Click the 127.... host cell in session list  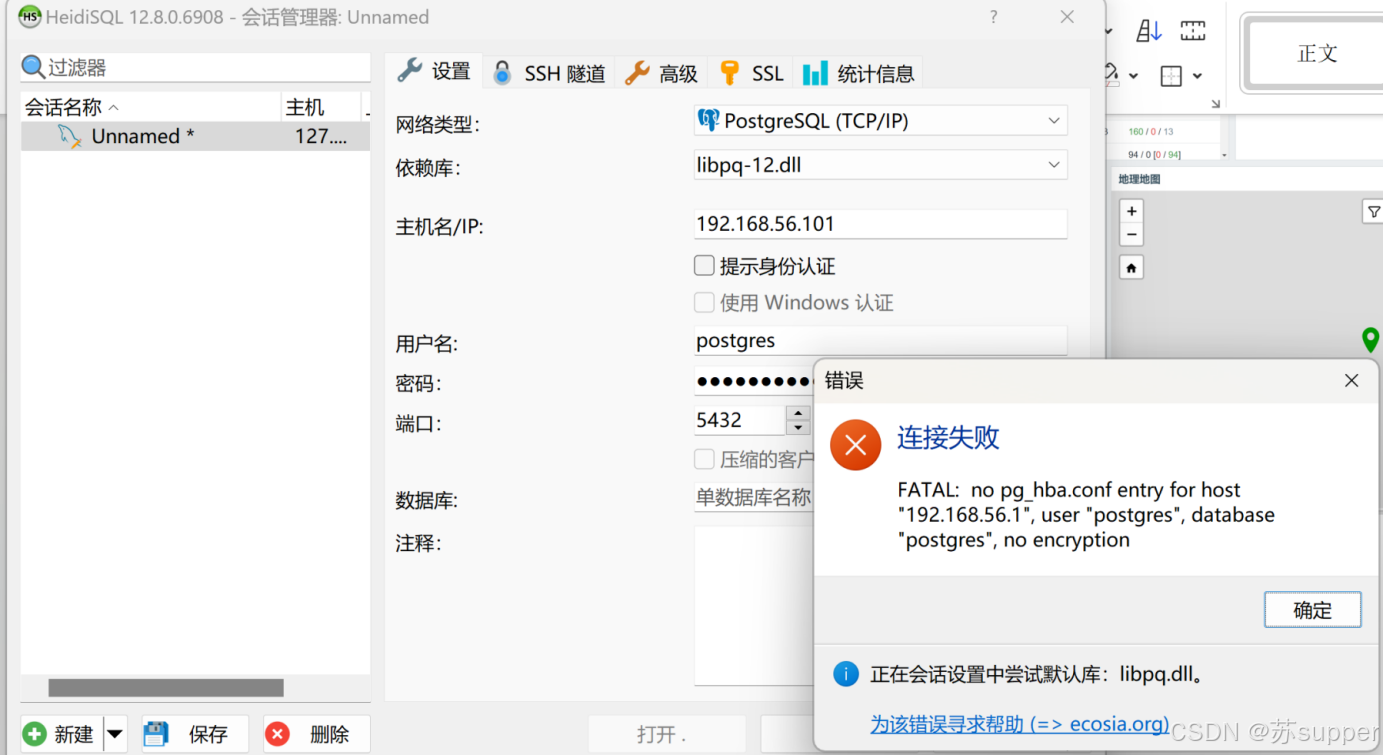click(321, 136)
